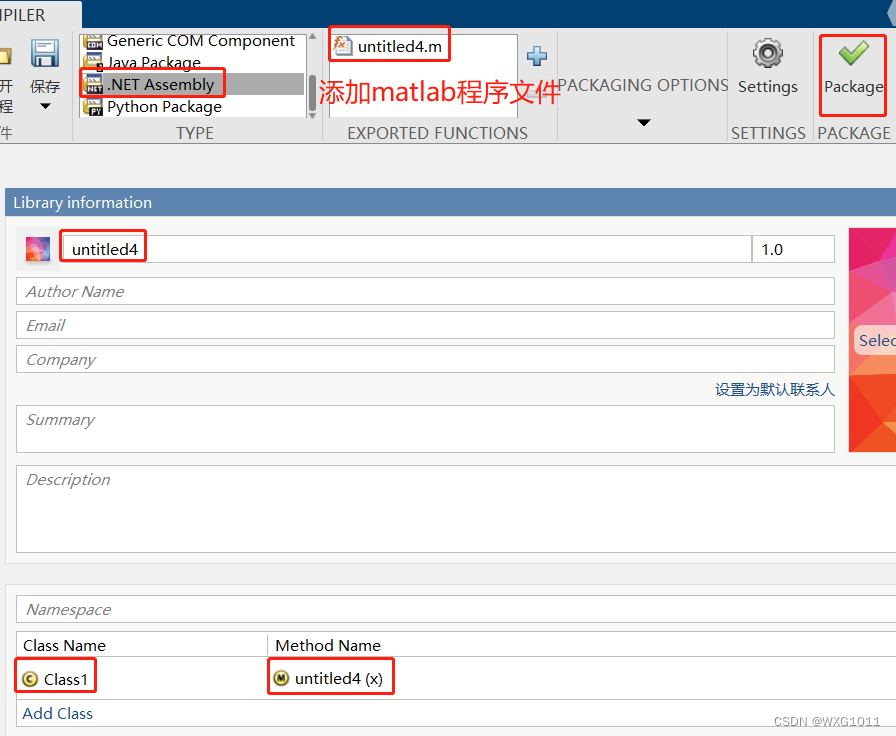Click the 设置为默认联系人 link
This screenshot has width=896, height=736.
pos(775,390)
